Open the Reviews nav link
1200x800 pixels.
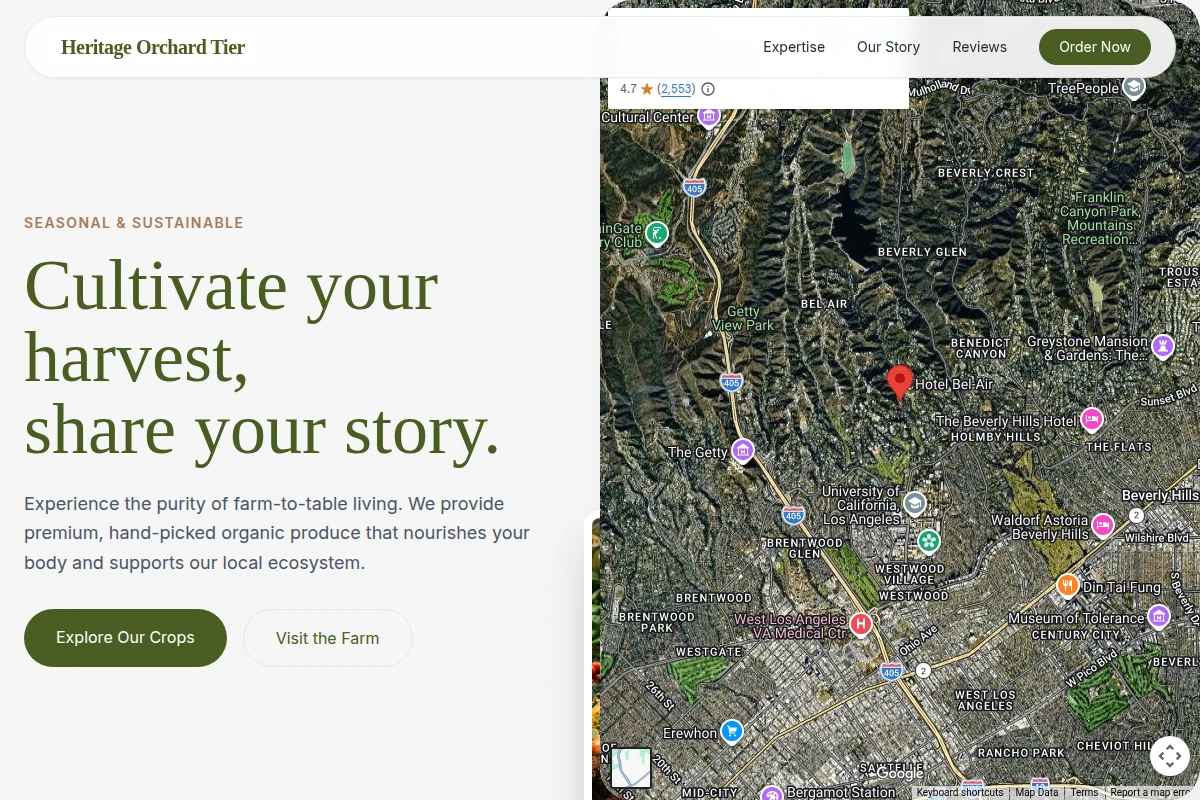(979, 47)
